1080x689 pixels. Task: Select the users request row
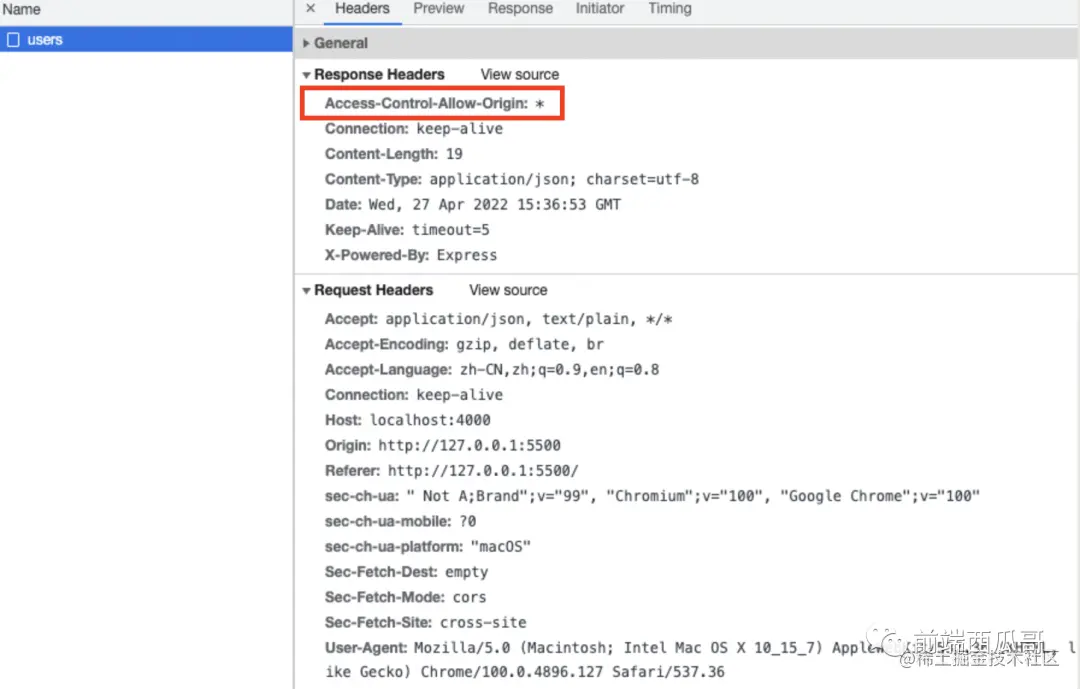[x=146, y=39]
